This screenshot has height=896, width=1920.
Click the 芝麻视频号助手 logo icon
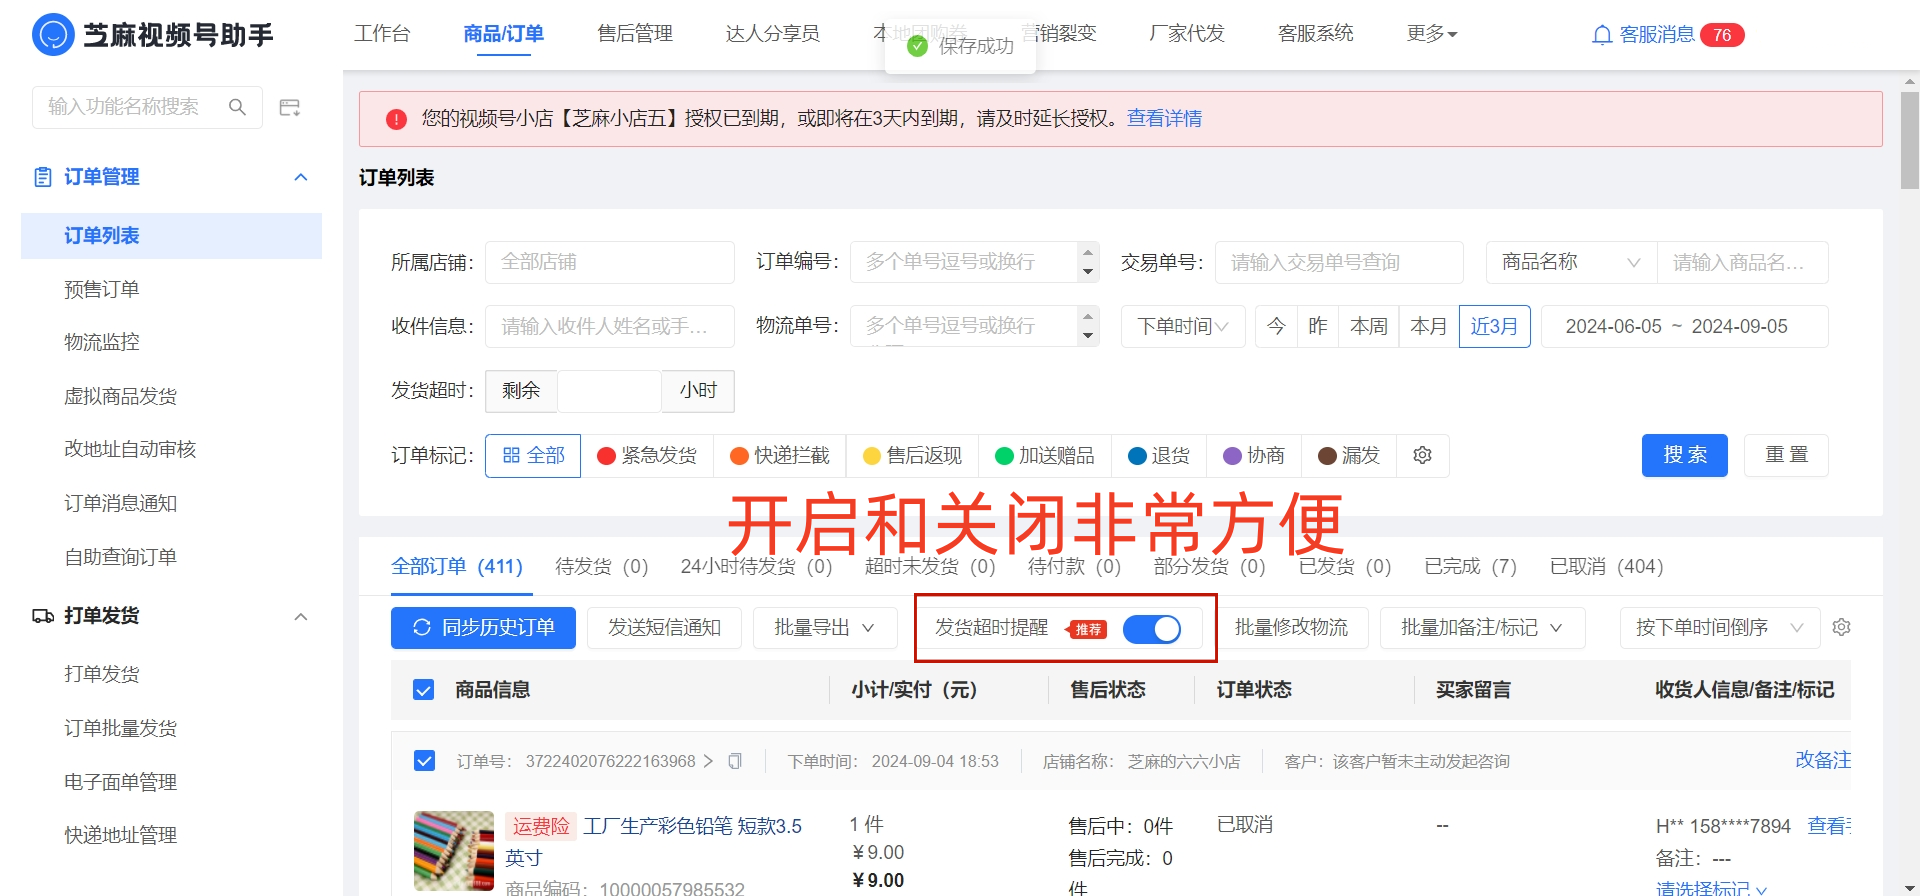[x=53, y=35]
